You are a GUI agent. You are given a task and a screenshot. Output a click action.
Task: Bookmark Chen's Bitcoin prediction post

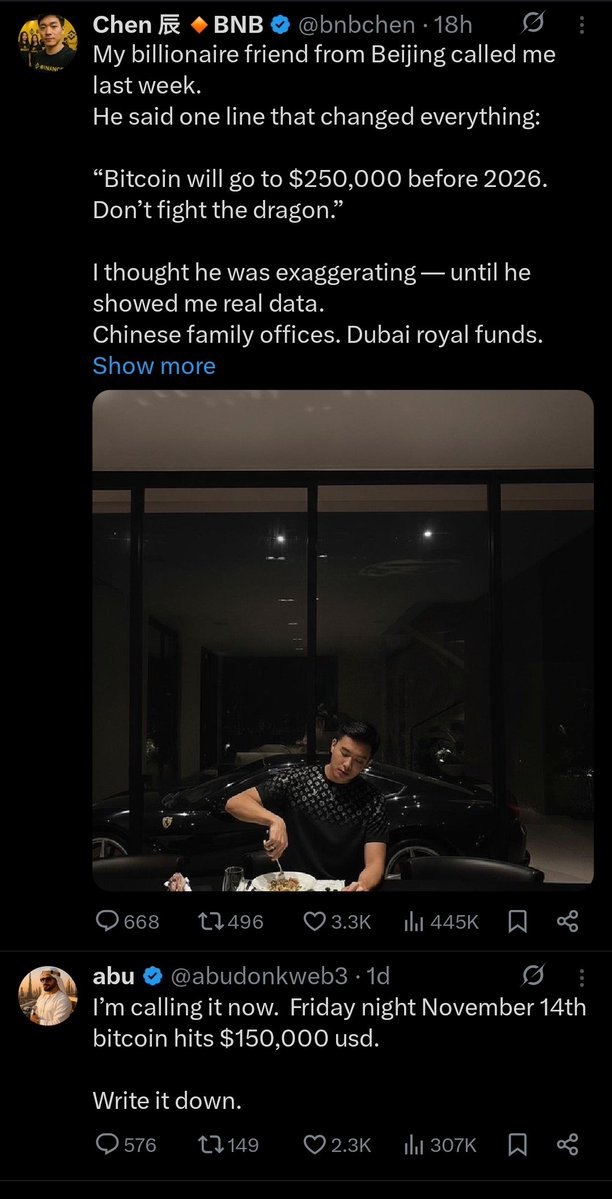pos(518,922)
